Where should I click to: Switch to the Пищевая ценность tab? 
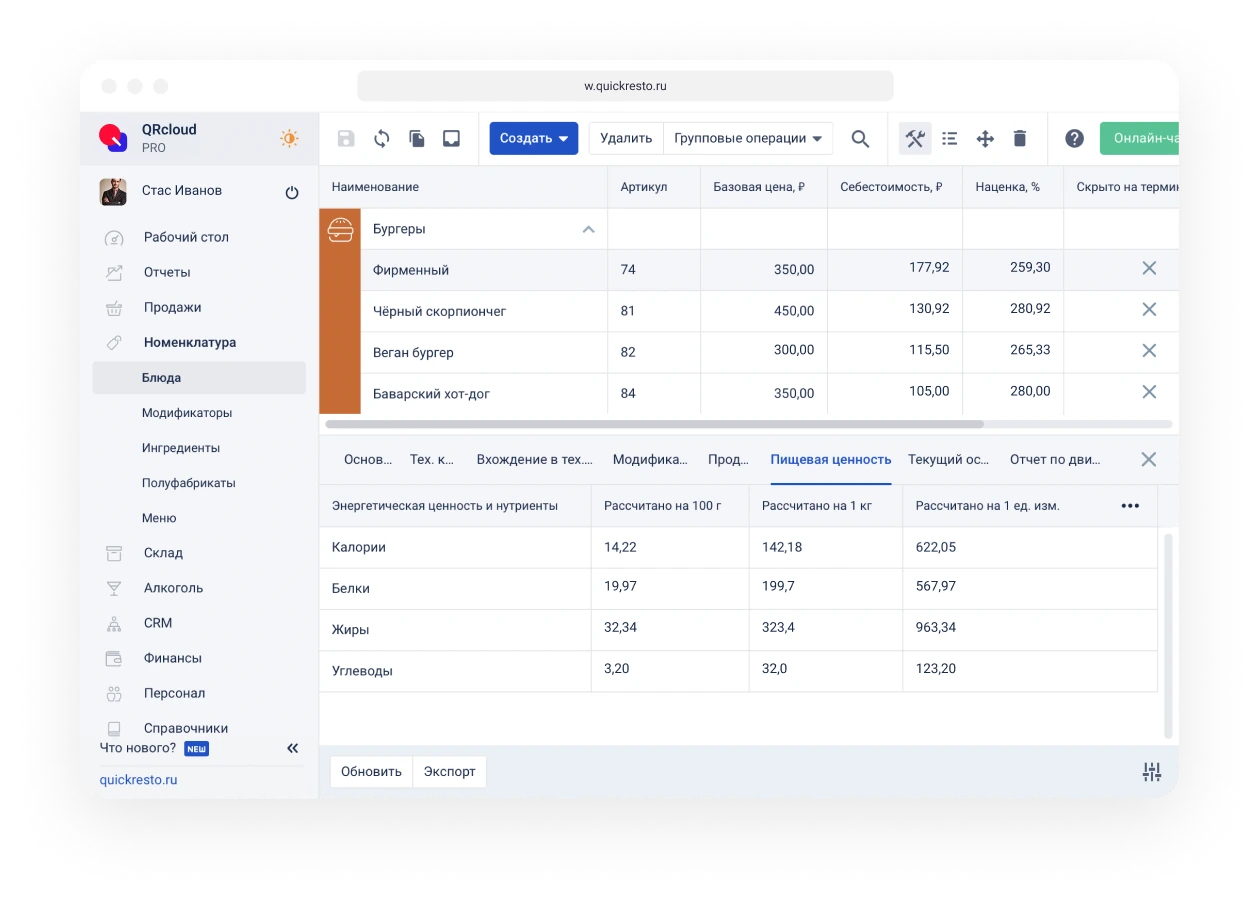pyautogui.click(x=830, y=460)
